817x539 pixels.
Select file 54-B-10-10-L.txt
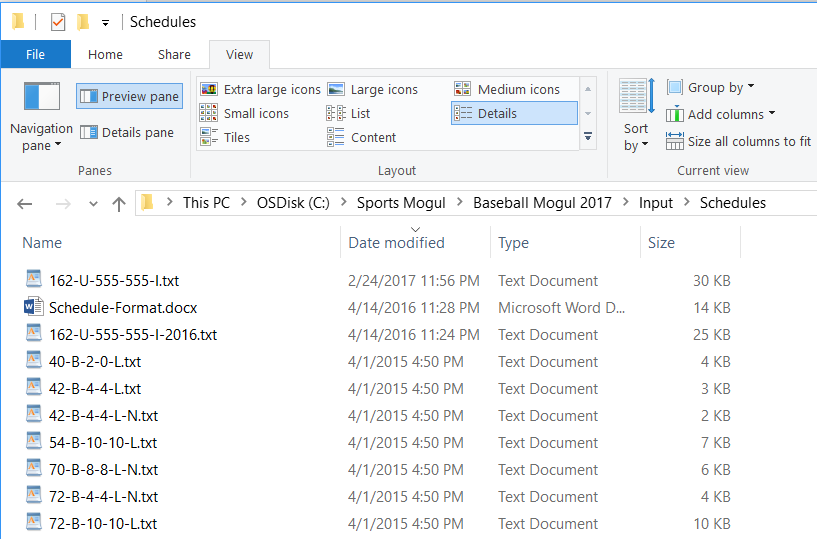click(x=103, y=443)
